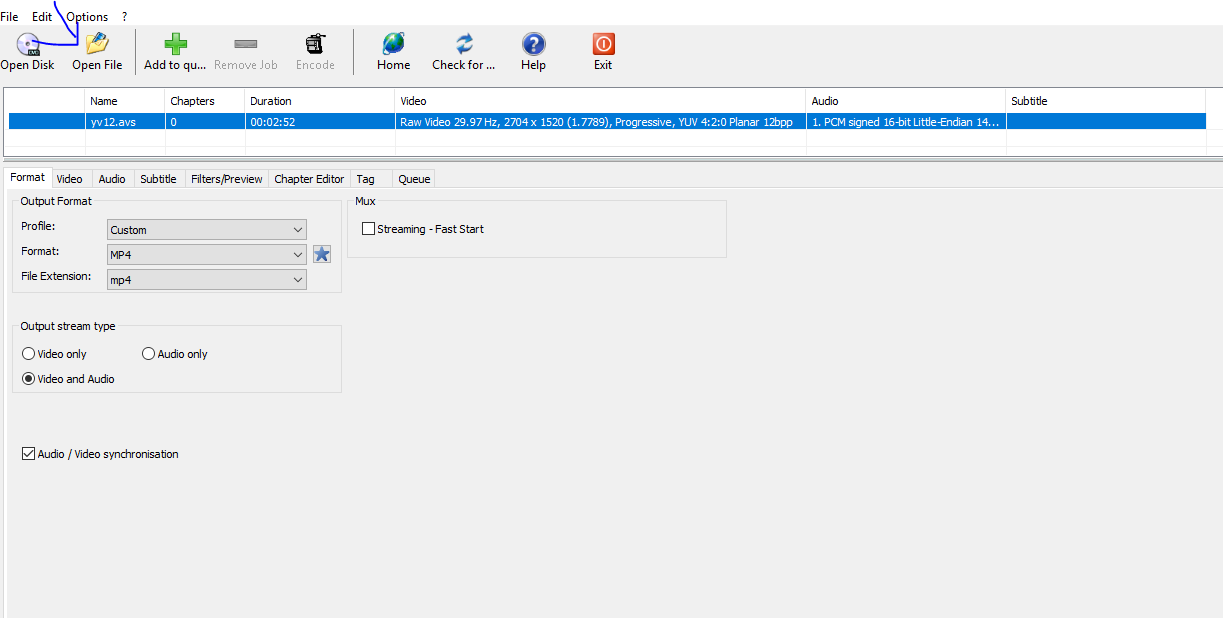The image size is (1223, 618).
Task: Select the Format tab
Action: click(x=27, y=177)
